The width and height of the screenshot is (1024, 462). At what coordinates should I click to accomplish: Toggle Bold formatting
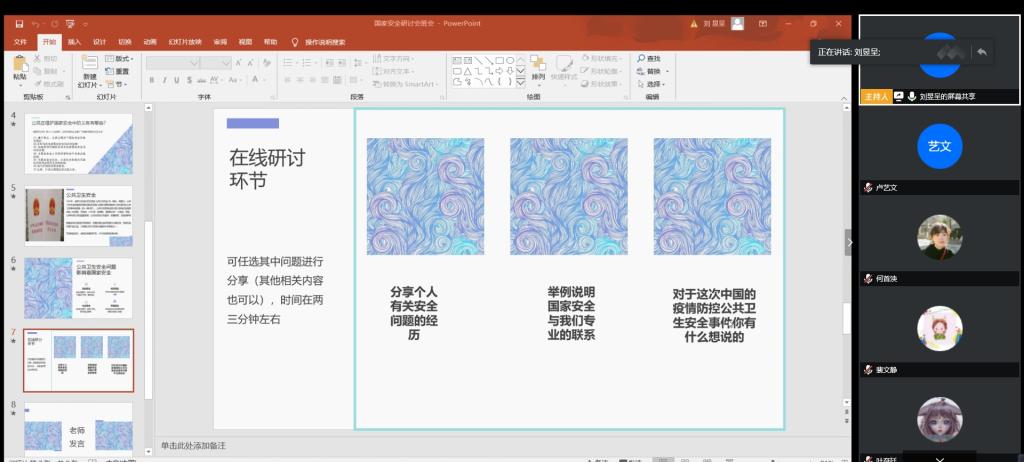coord(151,80)
